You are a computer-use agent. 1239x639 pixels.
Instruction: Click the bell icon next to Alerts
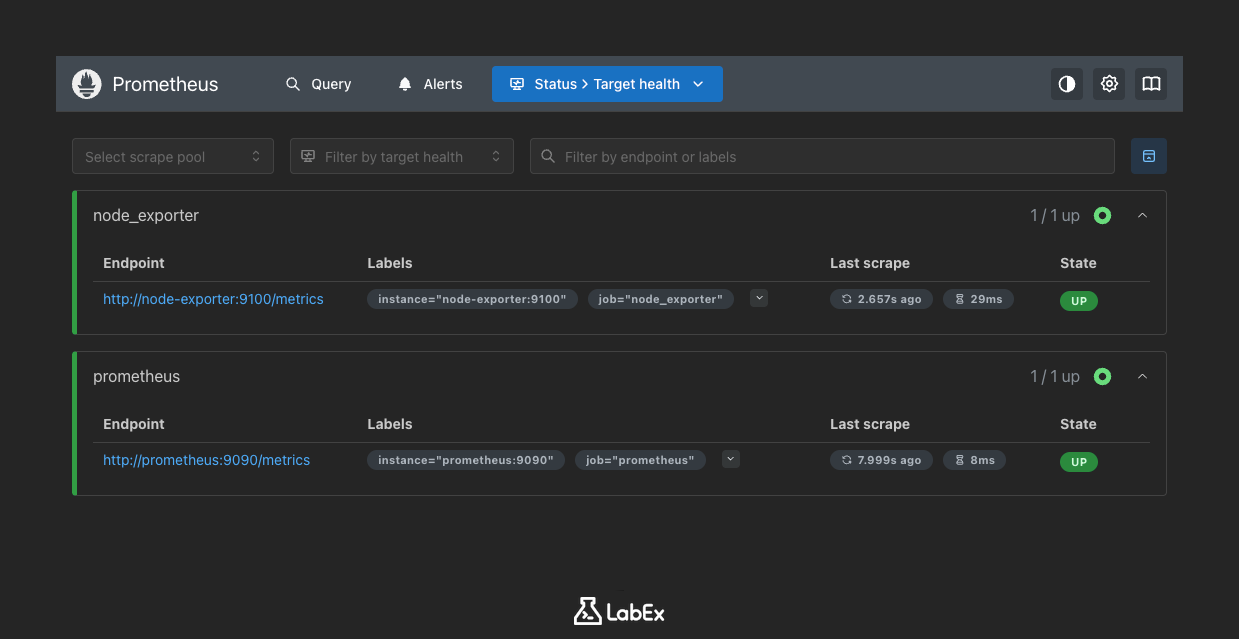(404, 84)
